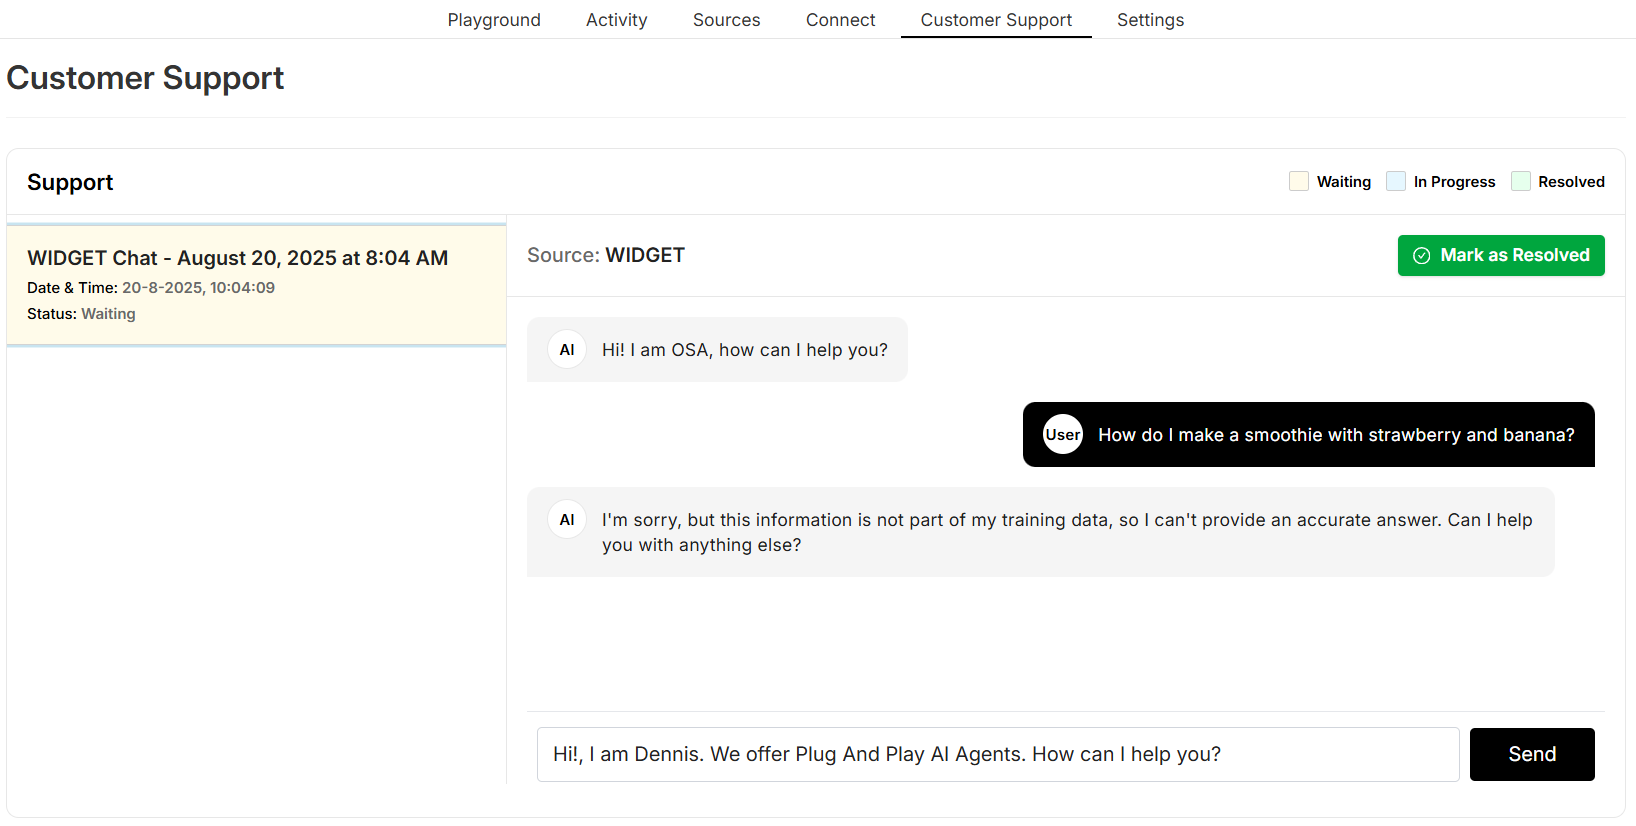Click the 'Status: Waiting' text in chat list
Viewport: 1636px width, 826px height.
(81, 314)
